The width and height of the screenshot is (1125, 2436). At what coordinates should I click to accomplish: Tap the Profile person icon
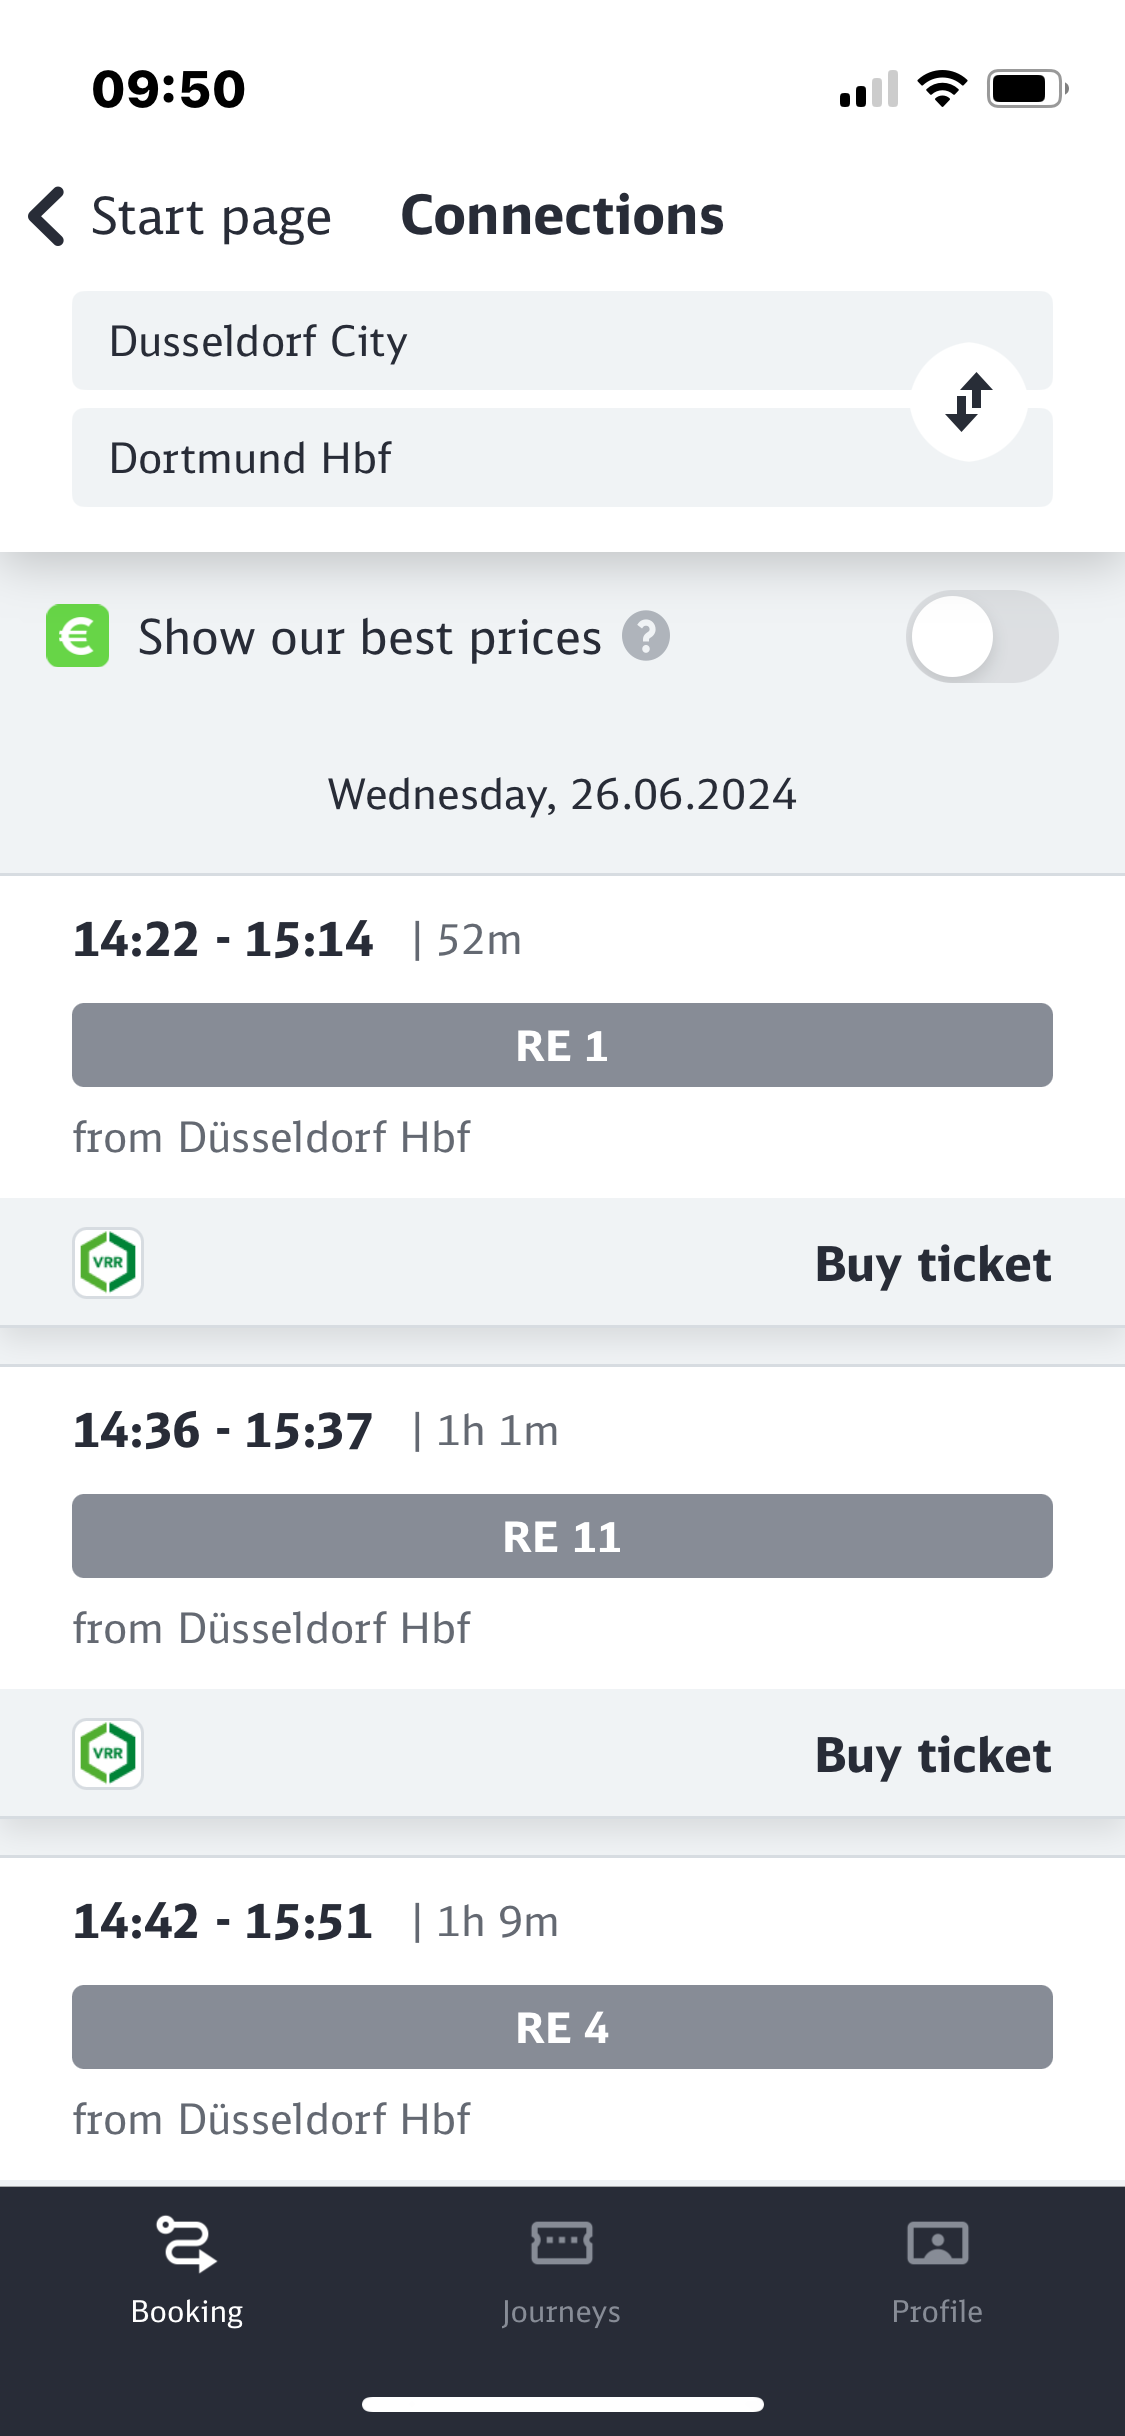point(937,2243)
